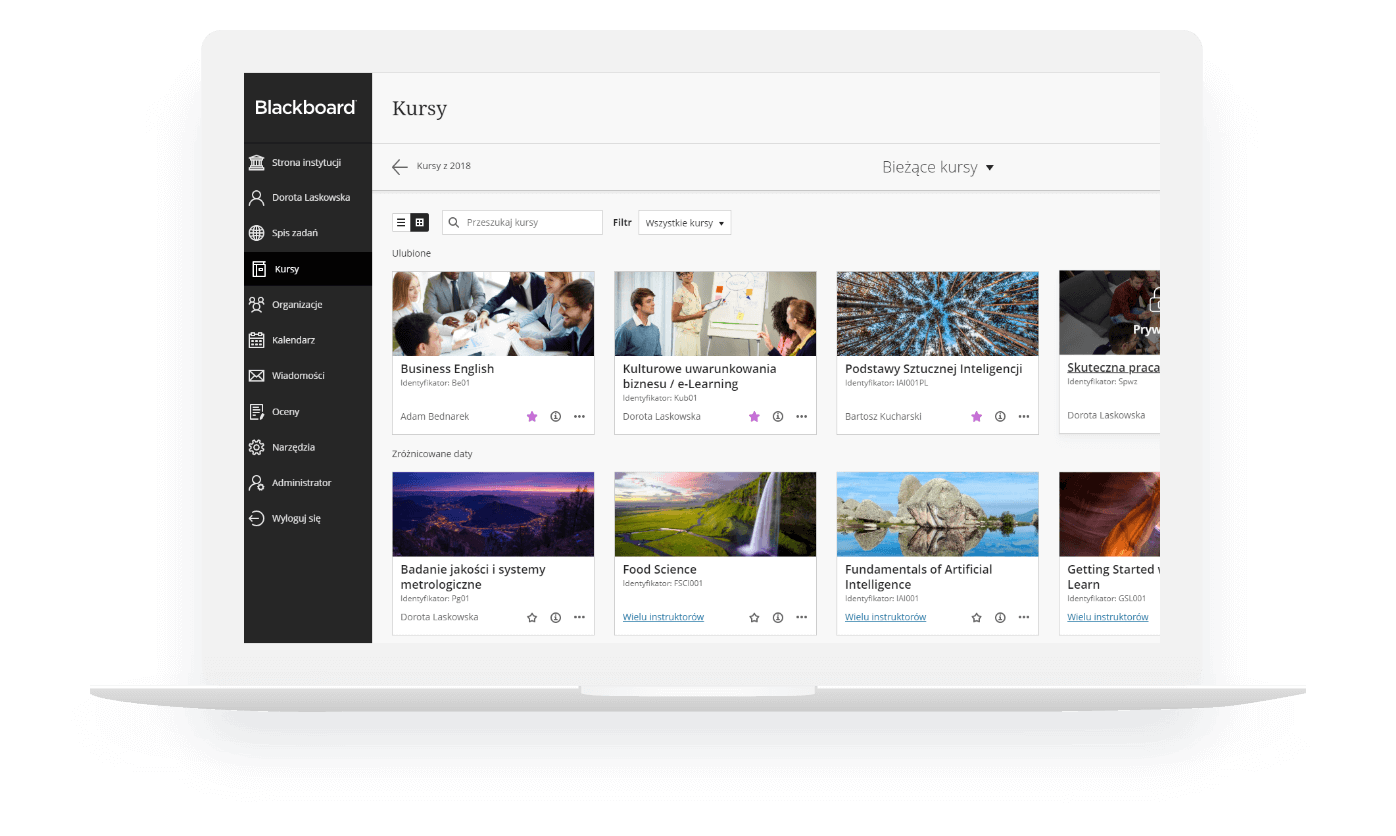1396x836 pixels.
Task: Open Narzędzia gear icon
Action: click(257, 447)
